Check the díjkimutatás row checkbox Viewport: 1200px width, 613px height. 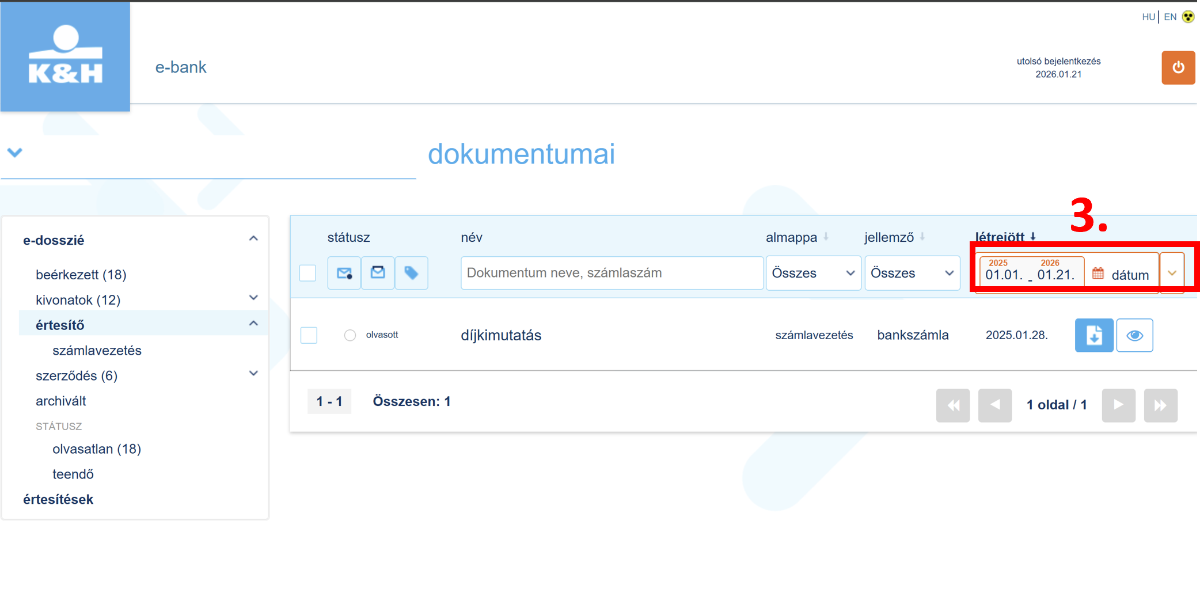pos(308,335)
